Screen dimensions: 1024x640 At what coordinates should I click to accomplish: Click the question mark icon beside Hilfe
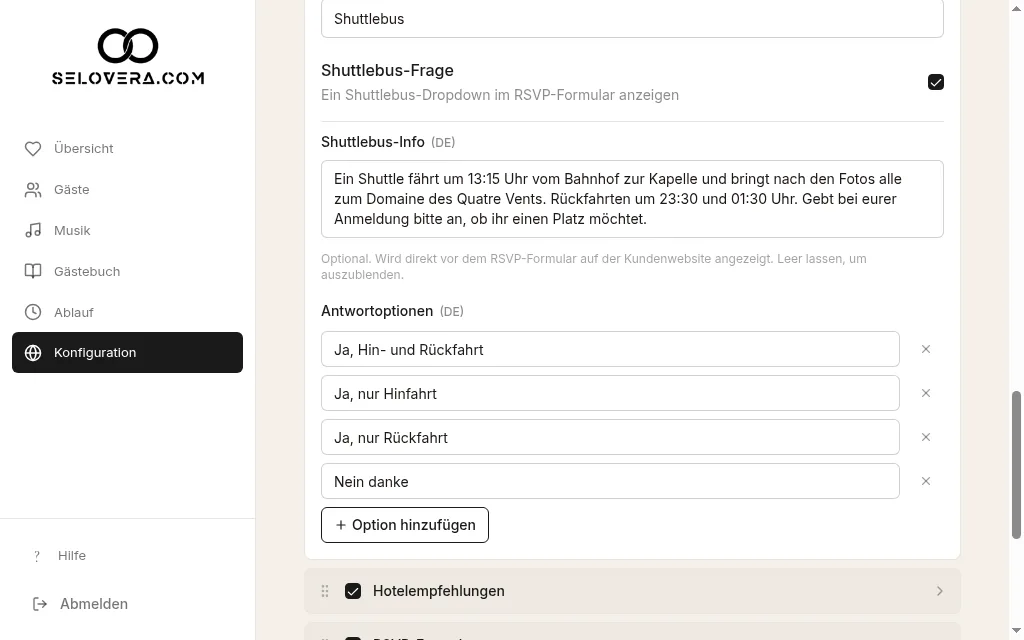coord(37,556)
